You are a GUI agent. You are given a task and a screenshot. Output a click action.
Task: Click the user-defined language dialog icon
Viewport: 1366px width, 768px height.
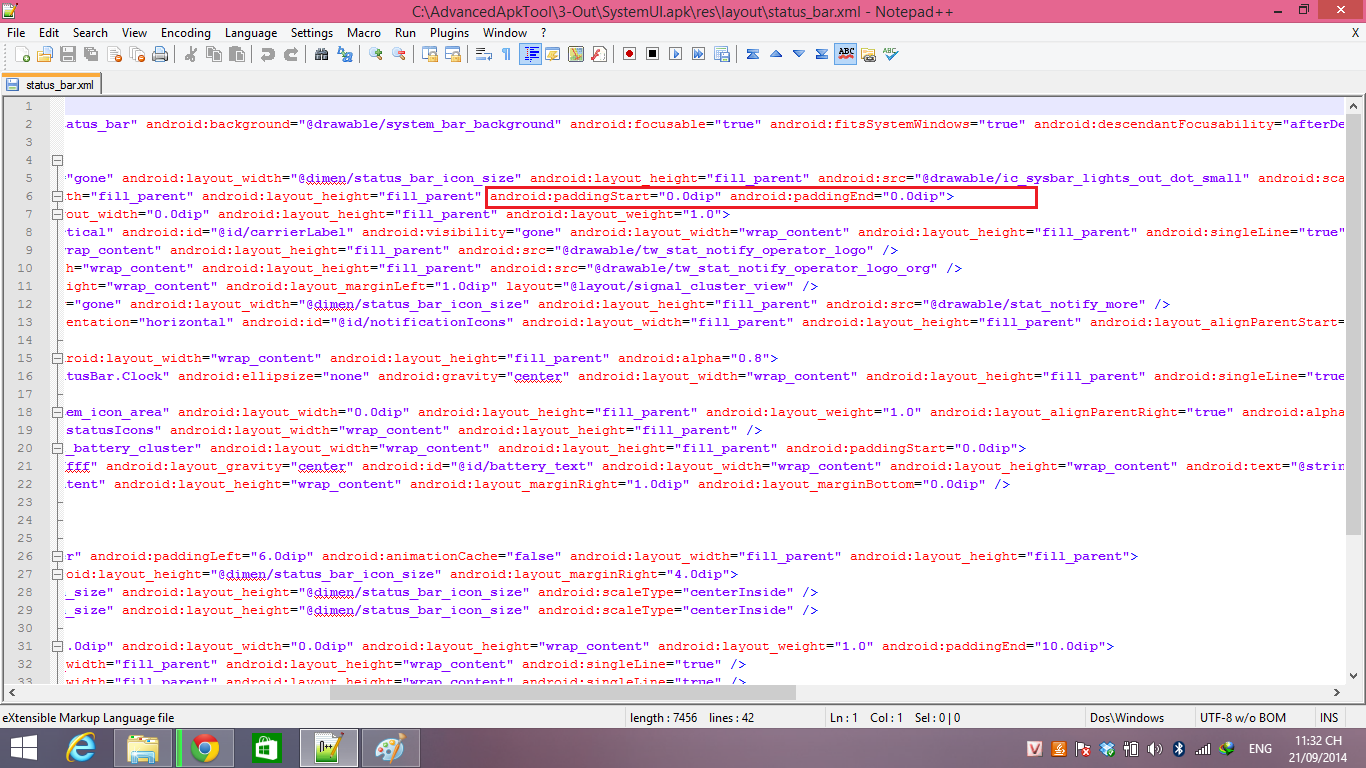(553, 54)
